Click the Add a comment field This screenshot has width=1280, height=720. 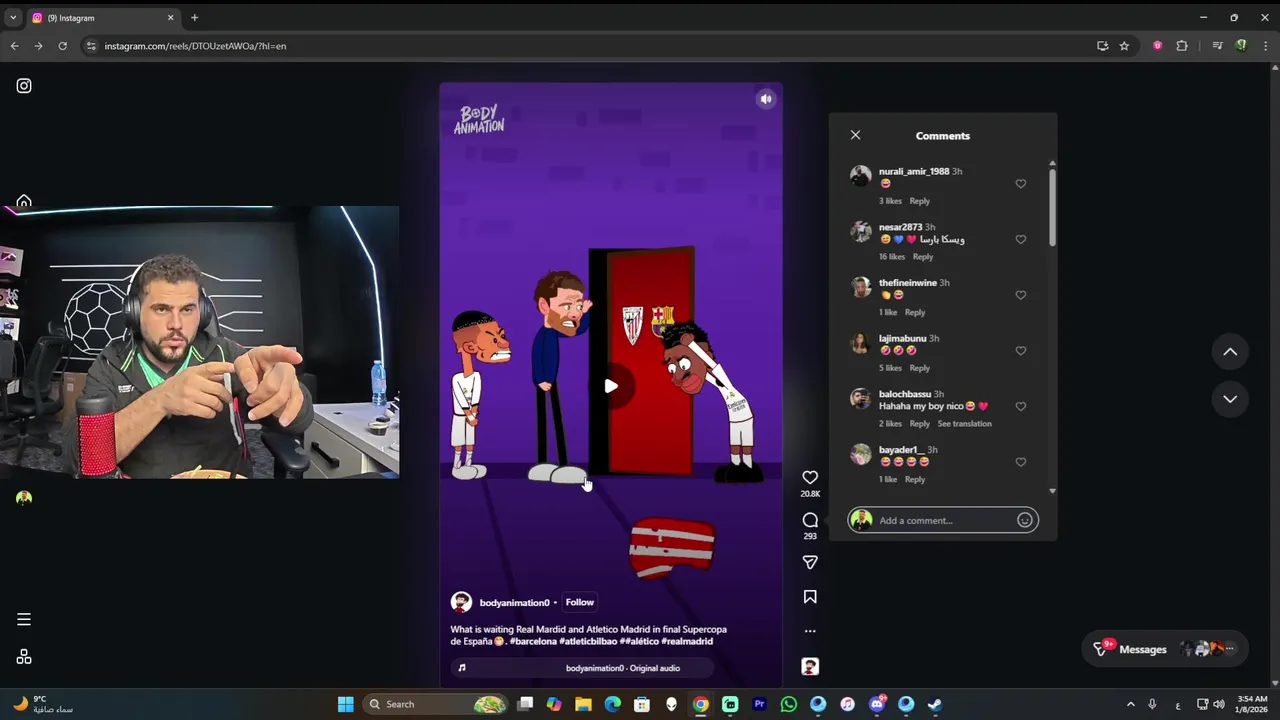pos(943,520)
